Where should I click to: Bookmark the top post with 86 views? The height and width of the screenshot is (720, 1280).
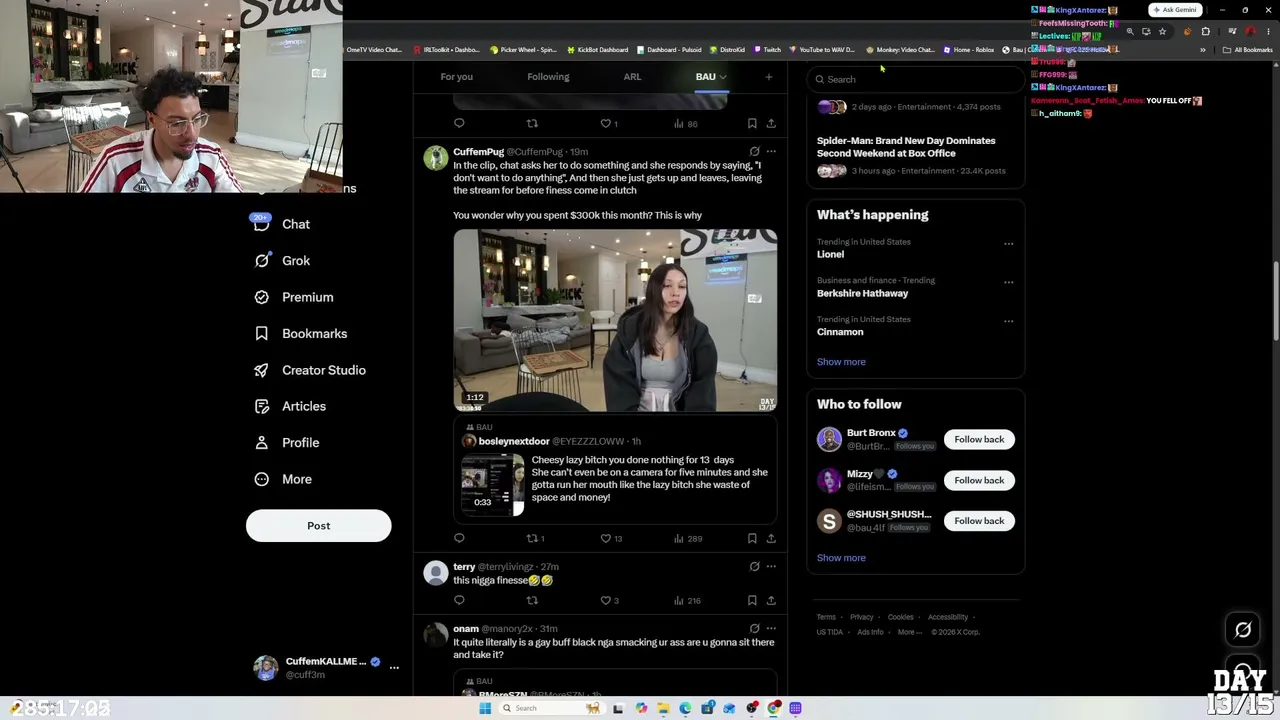[752, 123]
